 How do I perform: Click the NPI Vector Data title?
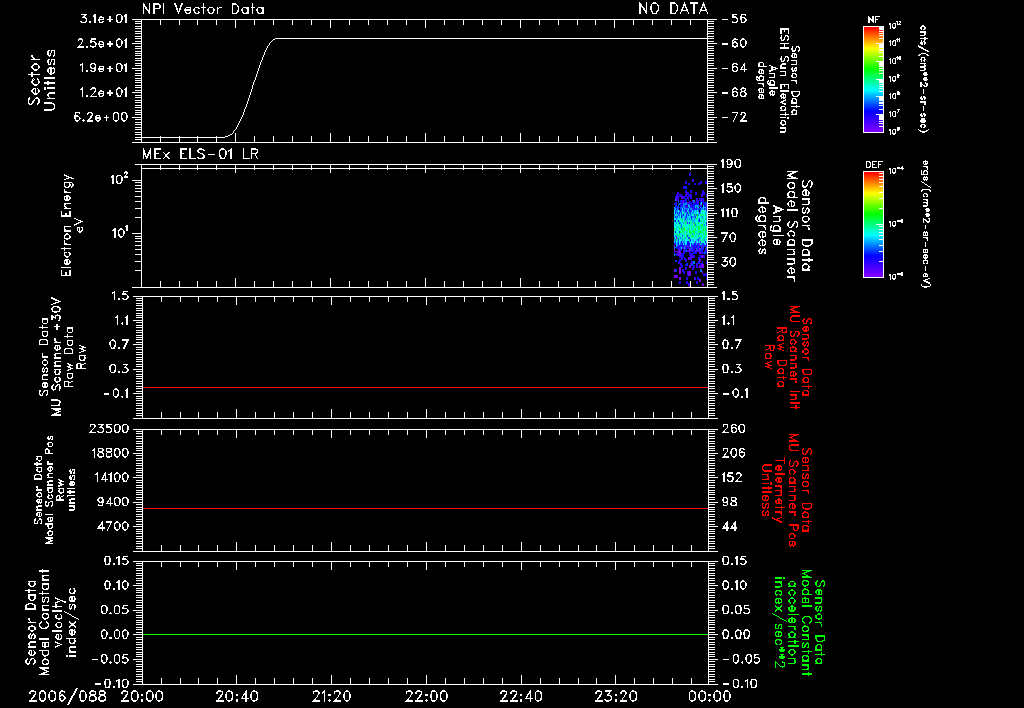203,9
